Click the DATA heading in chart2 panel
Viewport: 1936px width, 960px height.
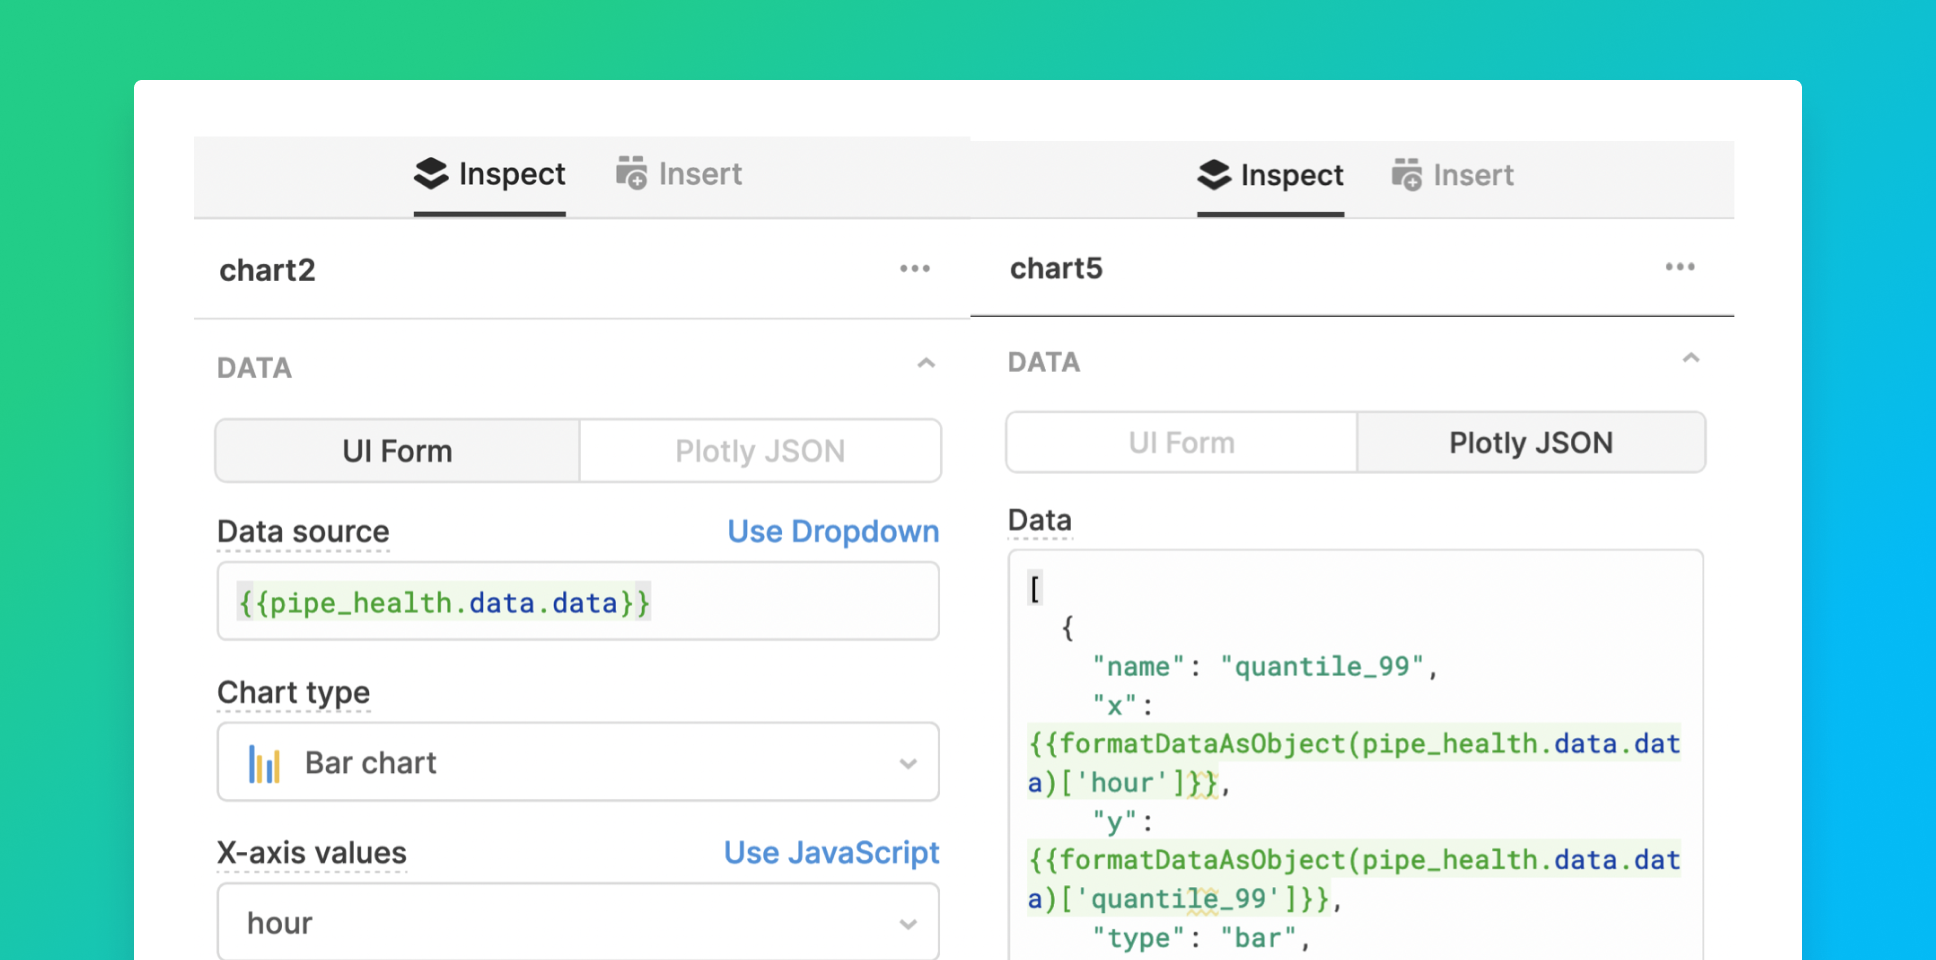[x=255, y=368]
